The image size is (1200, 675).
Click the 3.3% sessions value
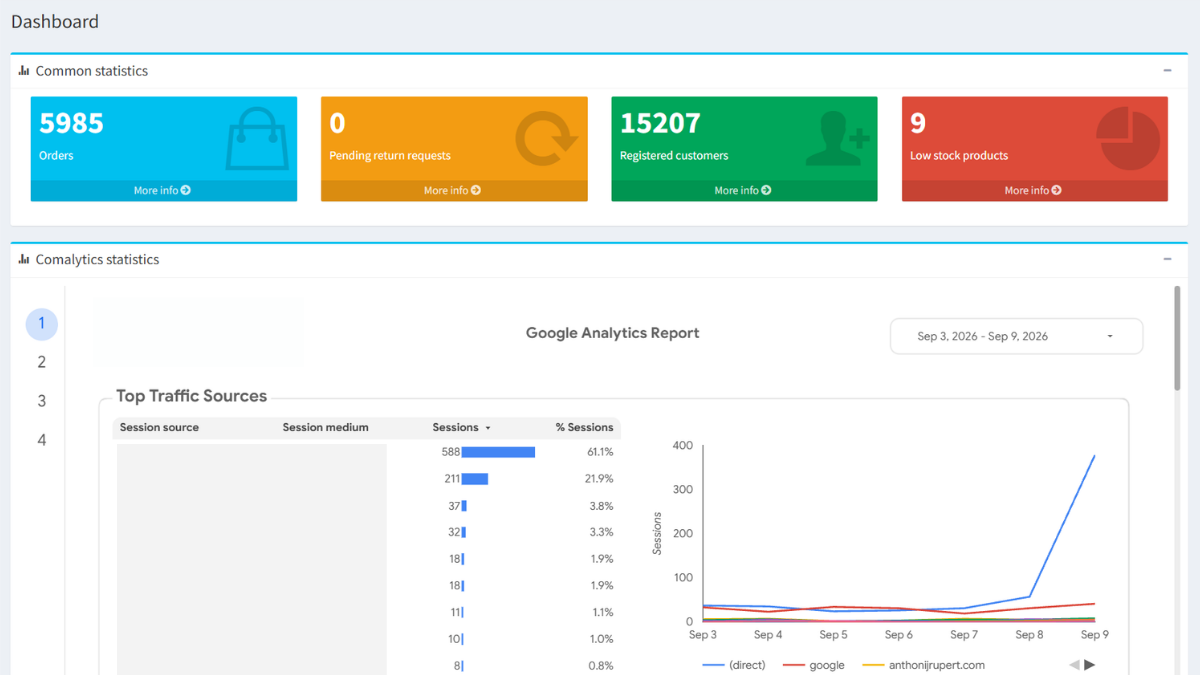[602, 532]
